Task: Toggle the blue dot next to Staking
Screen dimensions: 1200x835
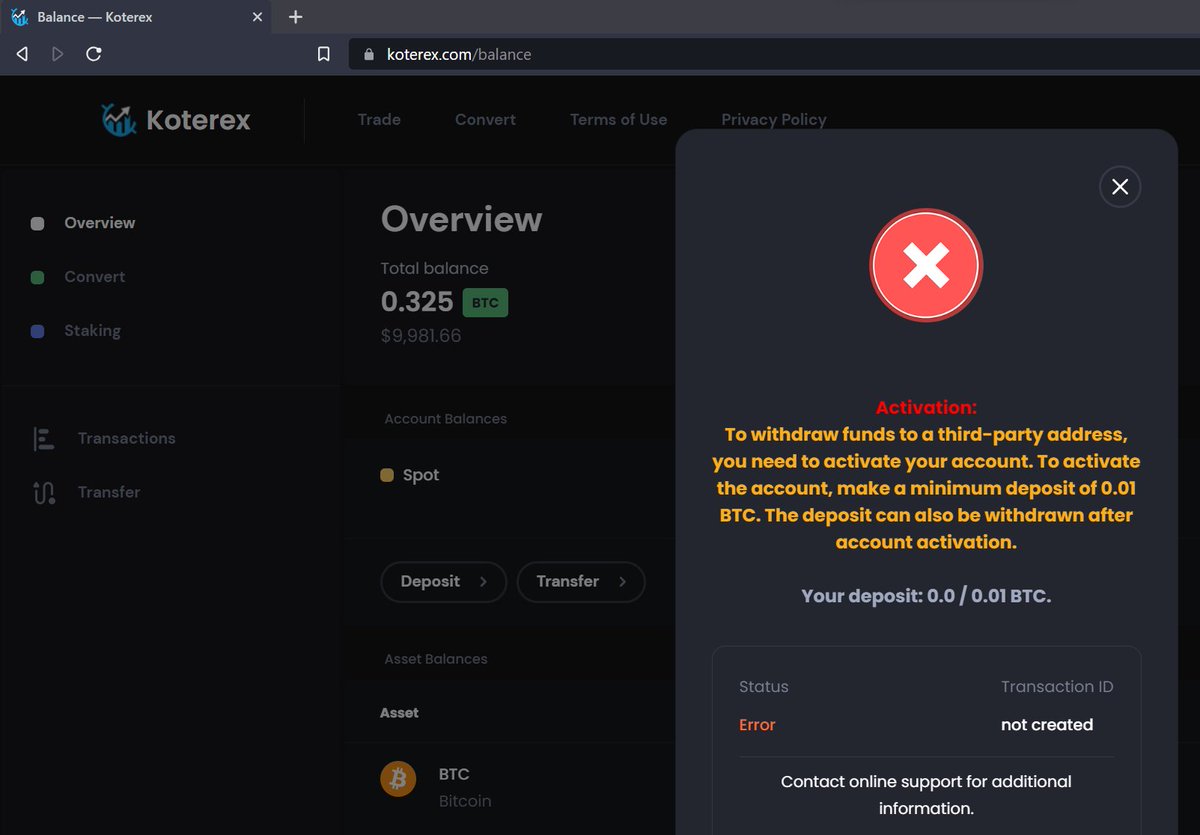Action: (37, 330)
